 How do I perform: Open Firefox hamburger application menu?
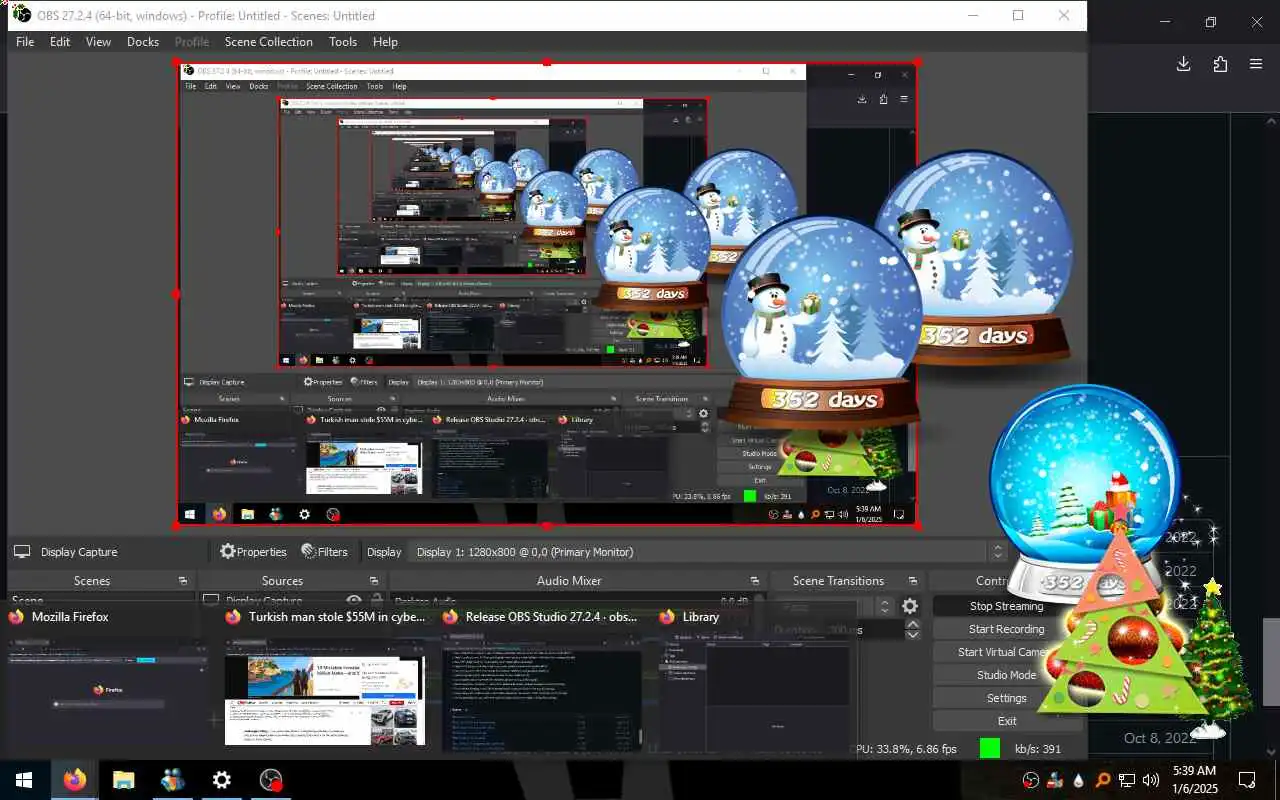(1256, 64)
